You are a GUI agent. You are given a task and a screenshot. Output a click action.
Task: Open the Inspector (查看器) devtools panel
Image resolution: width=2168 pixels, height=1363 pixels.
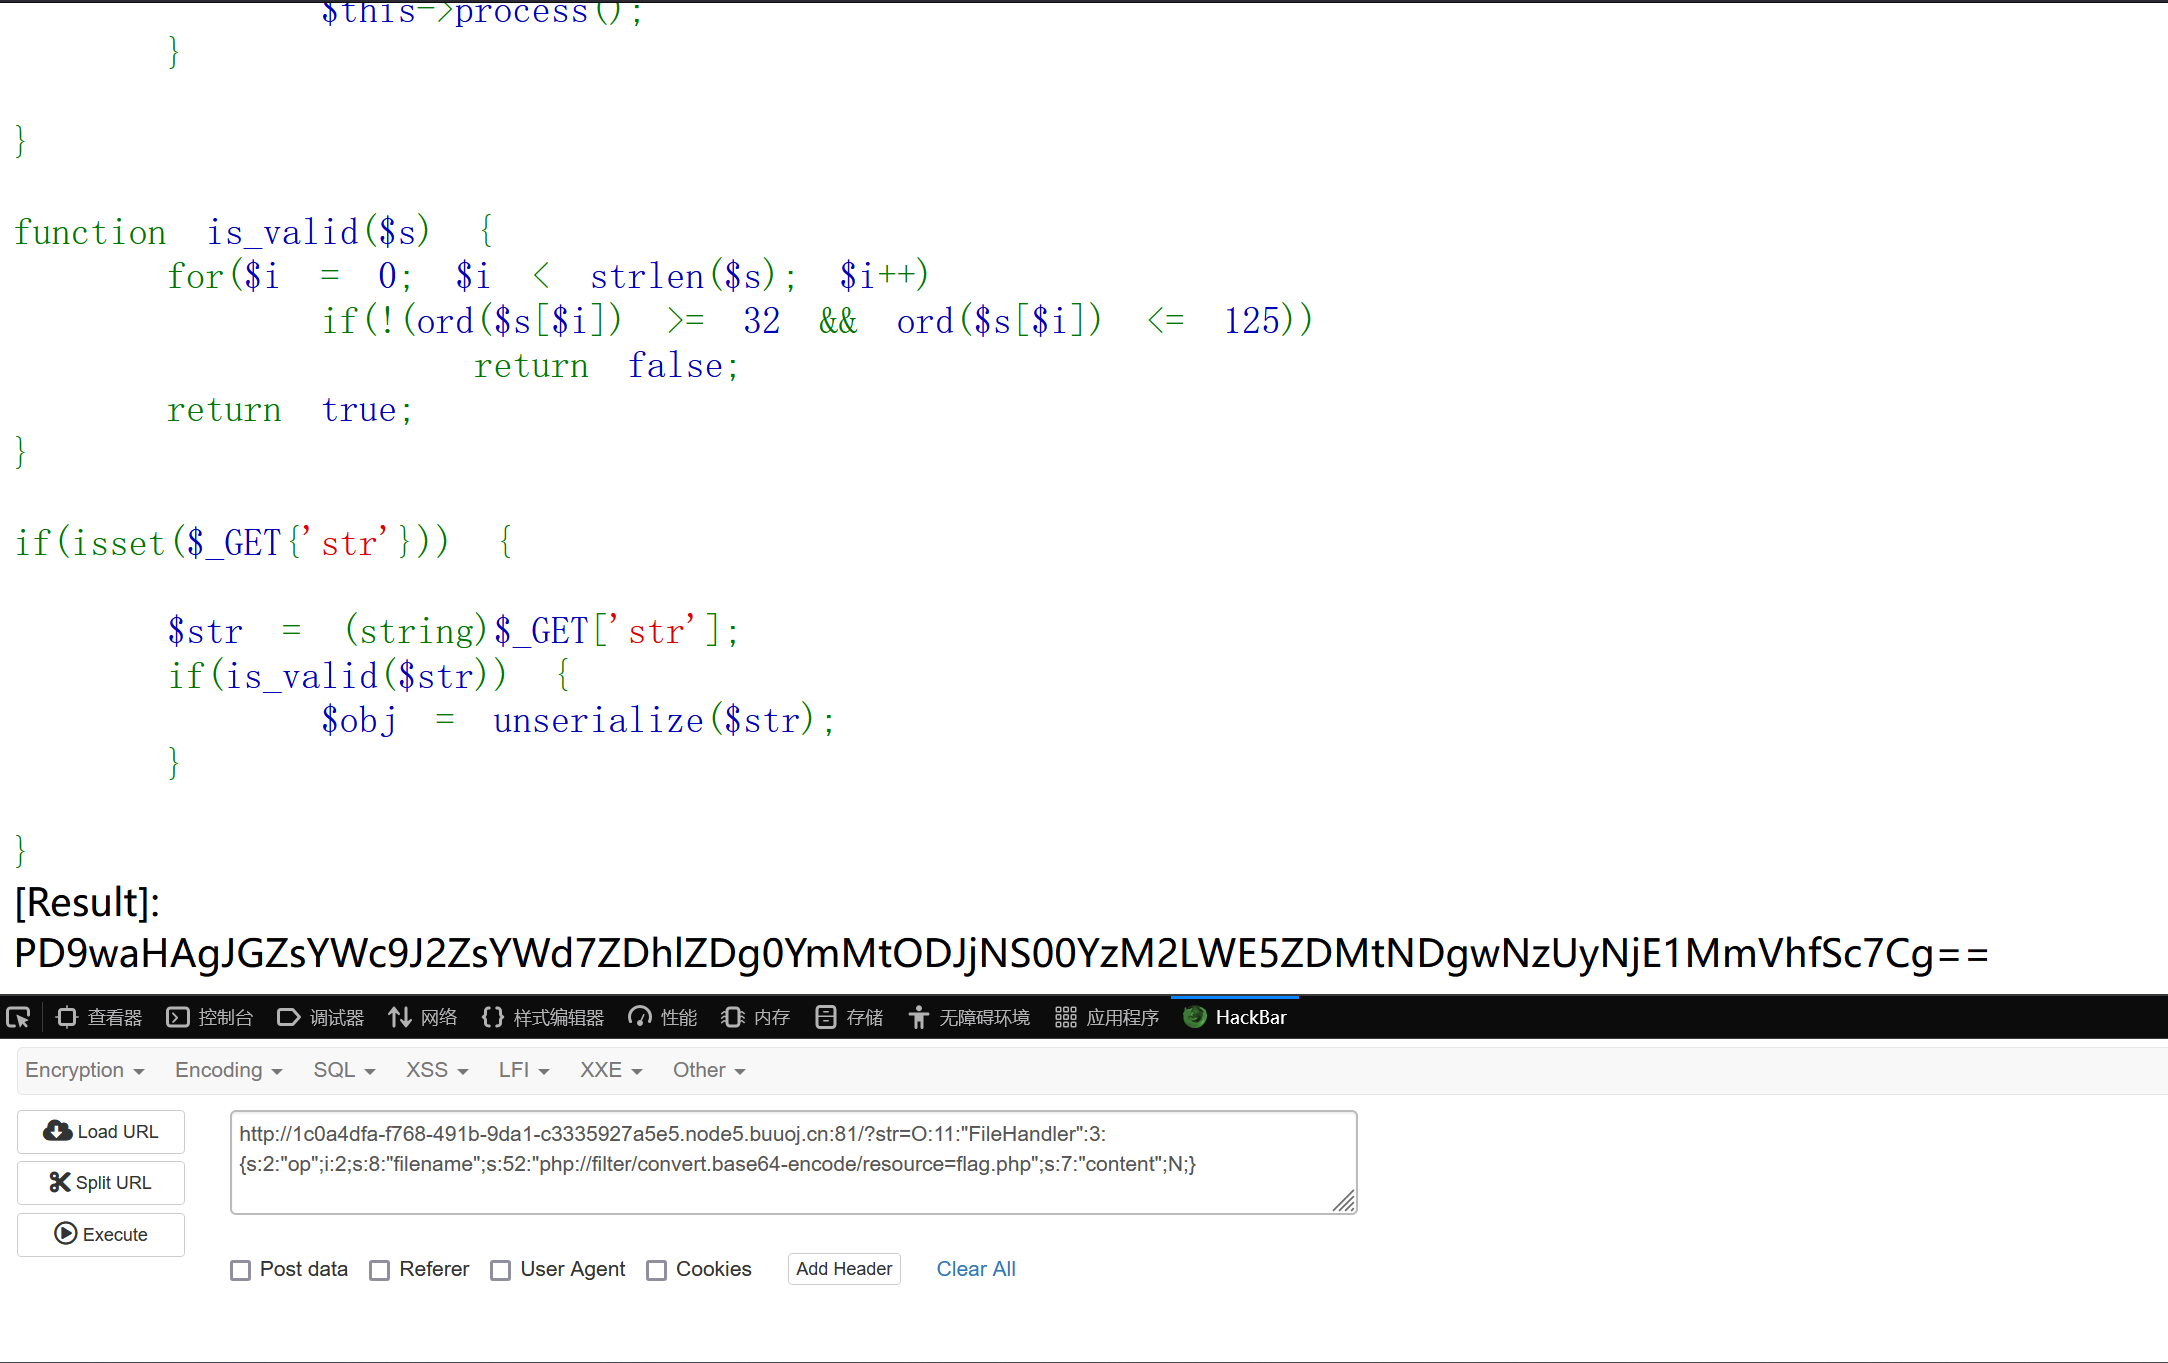[x=99, y=1018]
